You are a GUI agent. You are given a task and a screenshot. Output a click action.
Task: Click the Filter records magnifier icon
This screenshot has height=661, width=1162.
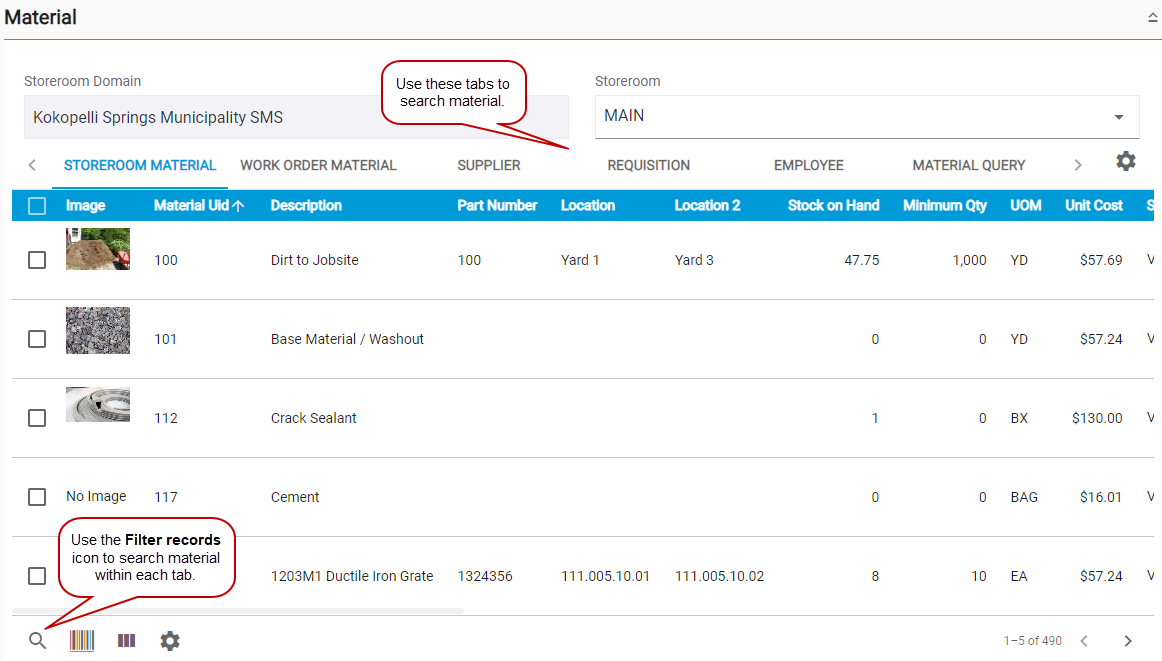click(37, 641)
